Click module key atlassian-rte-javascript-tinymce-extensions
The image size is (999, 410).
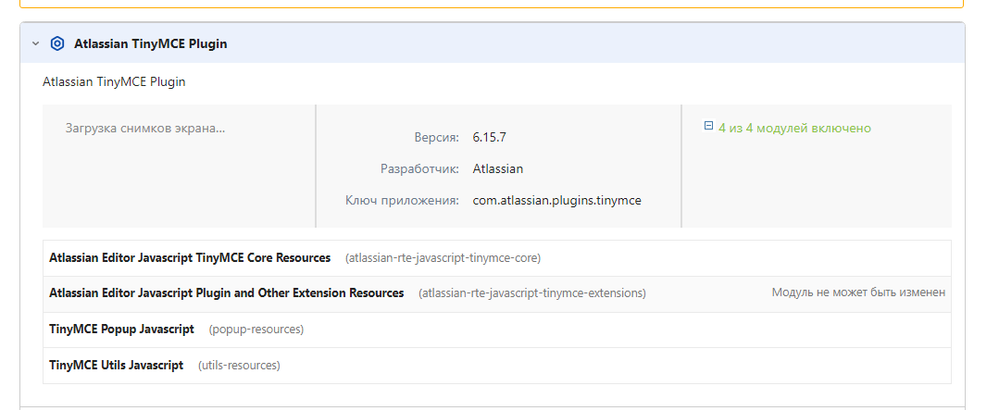pyautogui.click(x=532, y=293)
